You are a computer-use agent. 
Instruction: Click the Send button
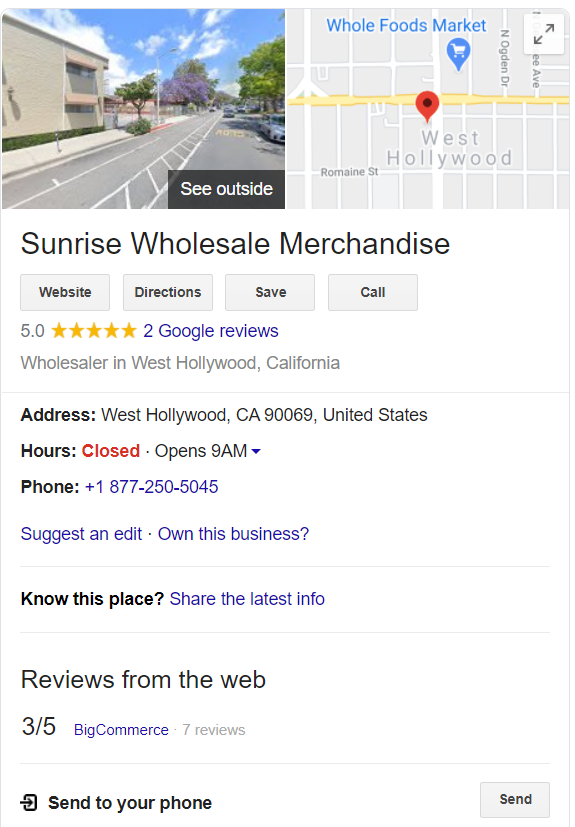(x=515, y=800)
